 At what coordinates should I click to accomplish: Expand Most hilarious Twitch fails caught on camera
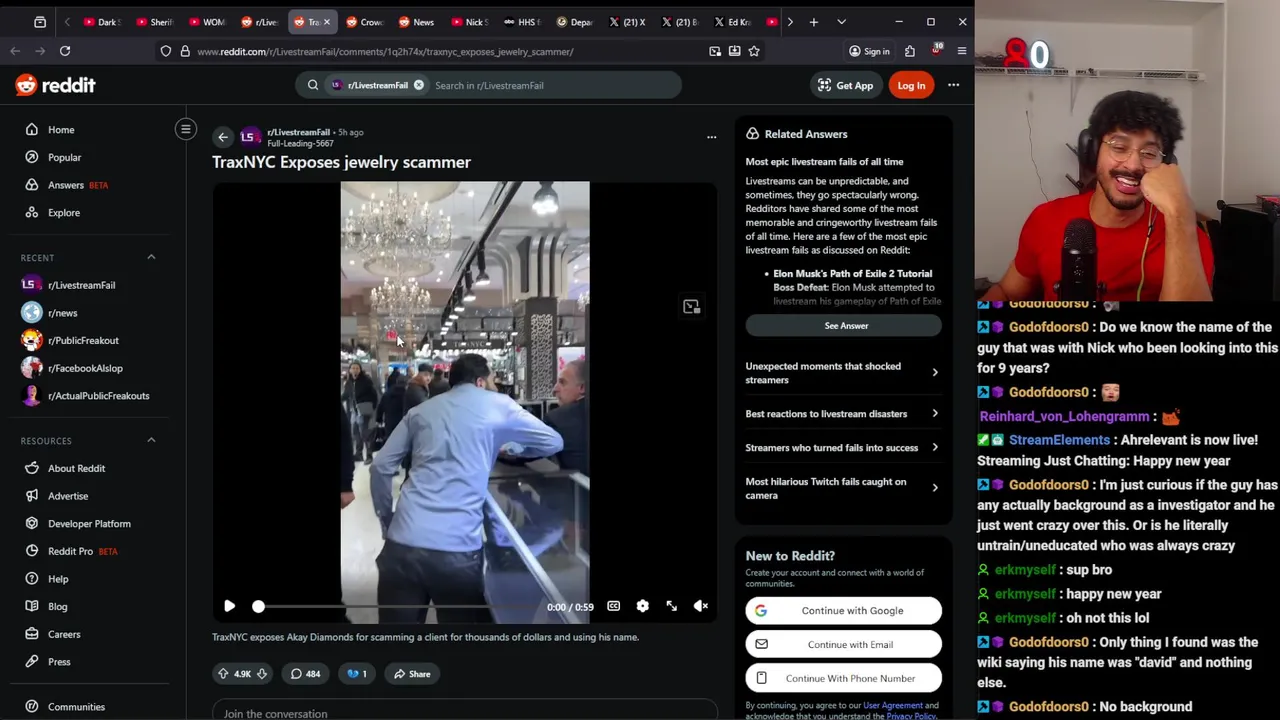click(843, 488)
